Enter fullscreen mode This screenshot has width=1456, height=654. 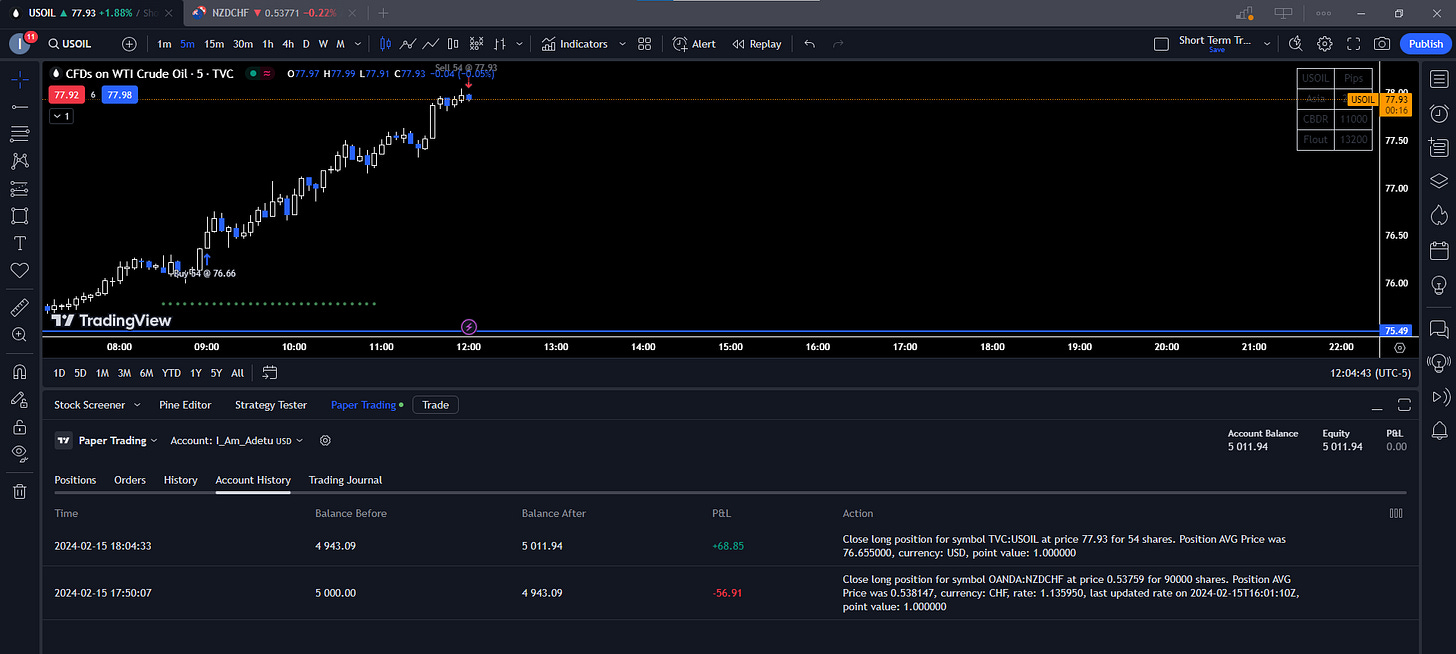pyautogui.click(x=1354, y=44)
